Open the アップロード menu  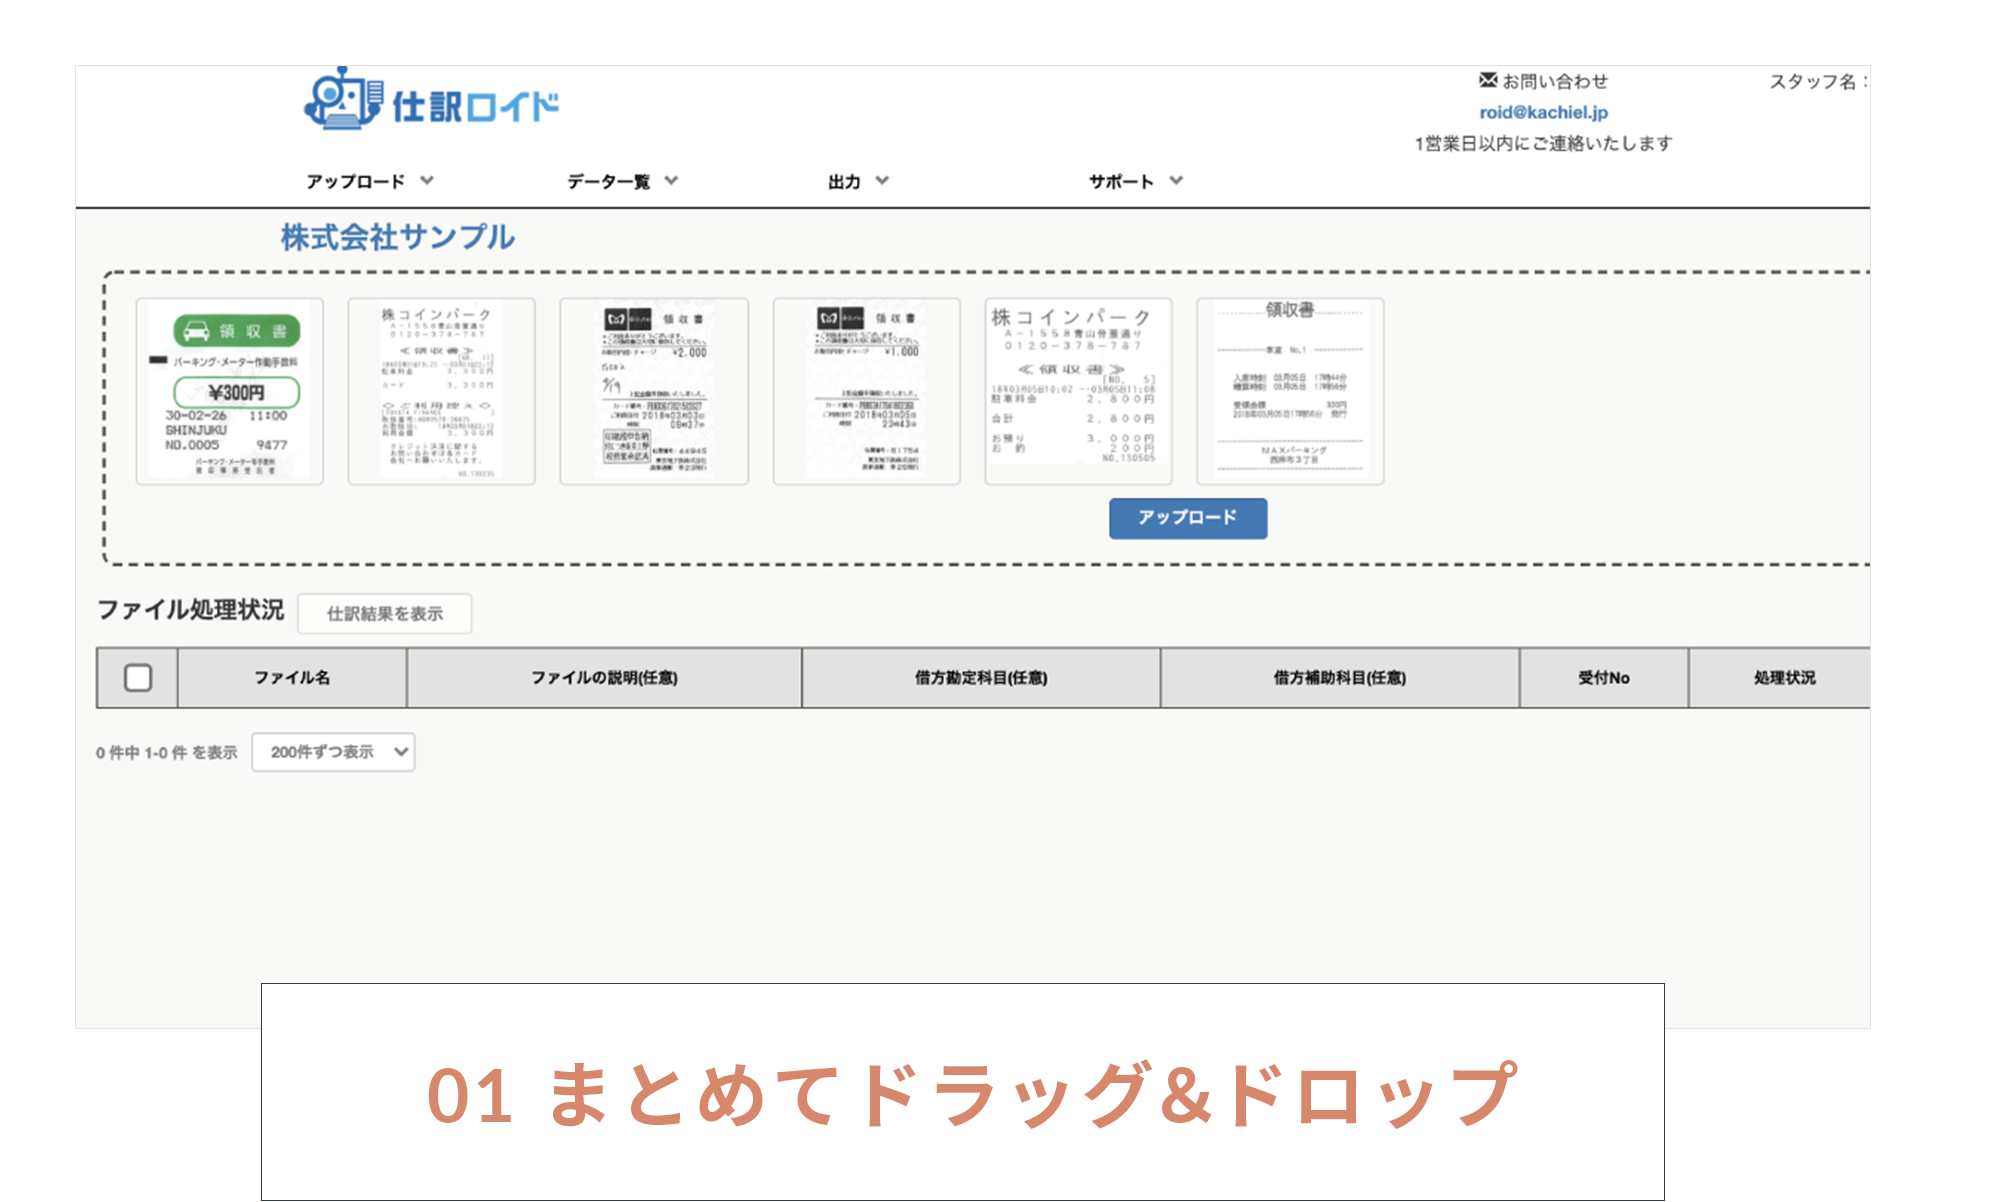pos(355,181)
